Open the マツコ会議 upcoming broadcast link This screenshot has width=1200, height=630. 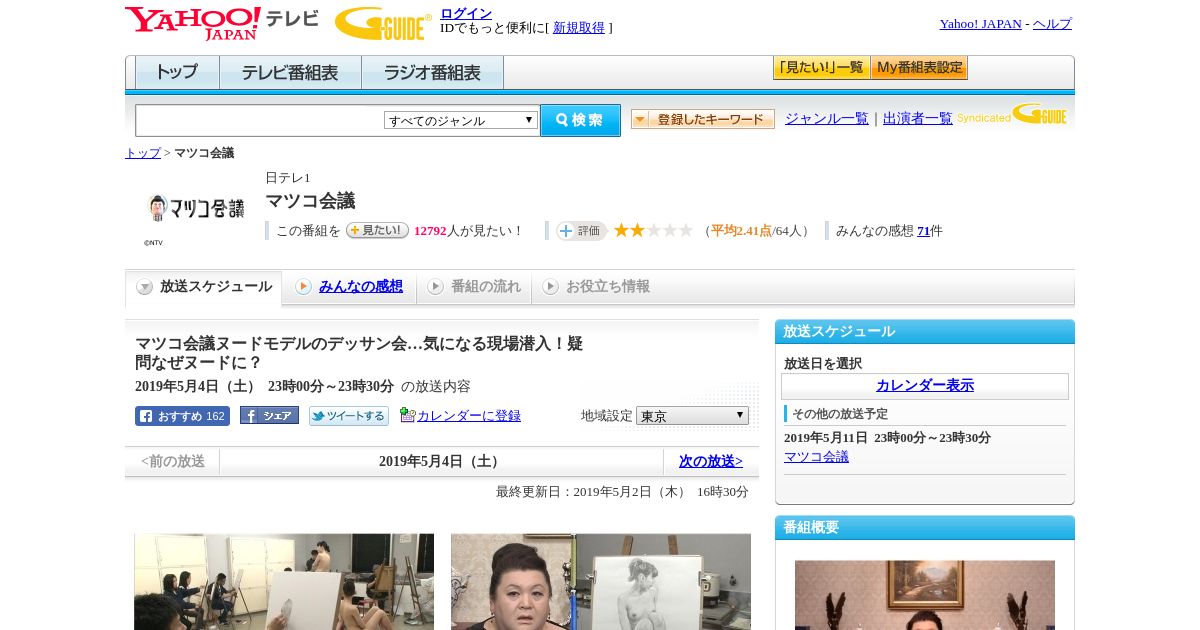click(816, 457)
